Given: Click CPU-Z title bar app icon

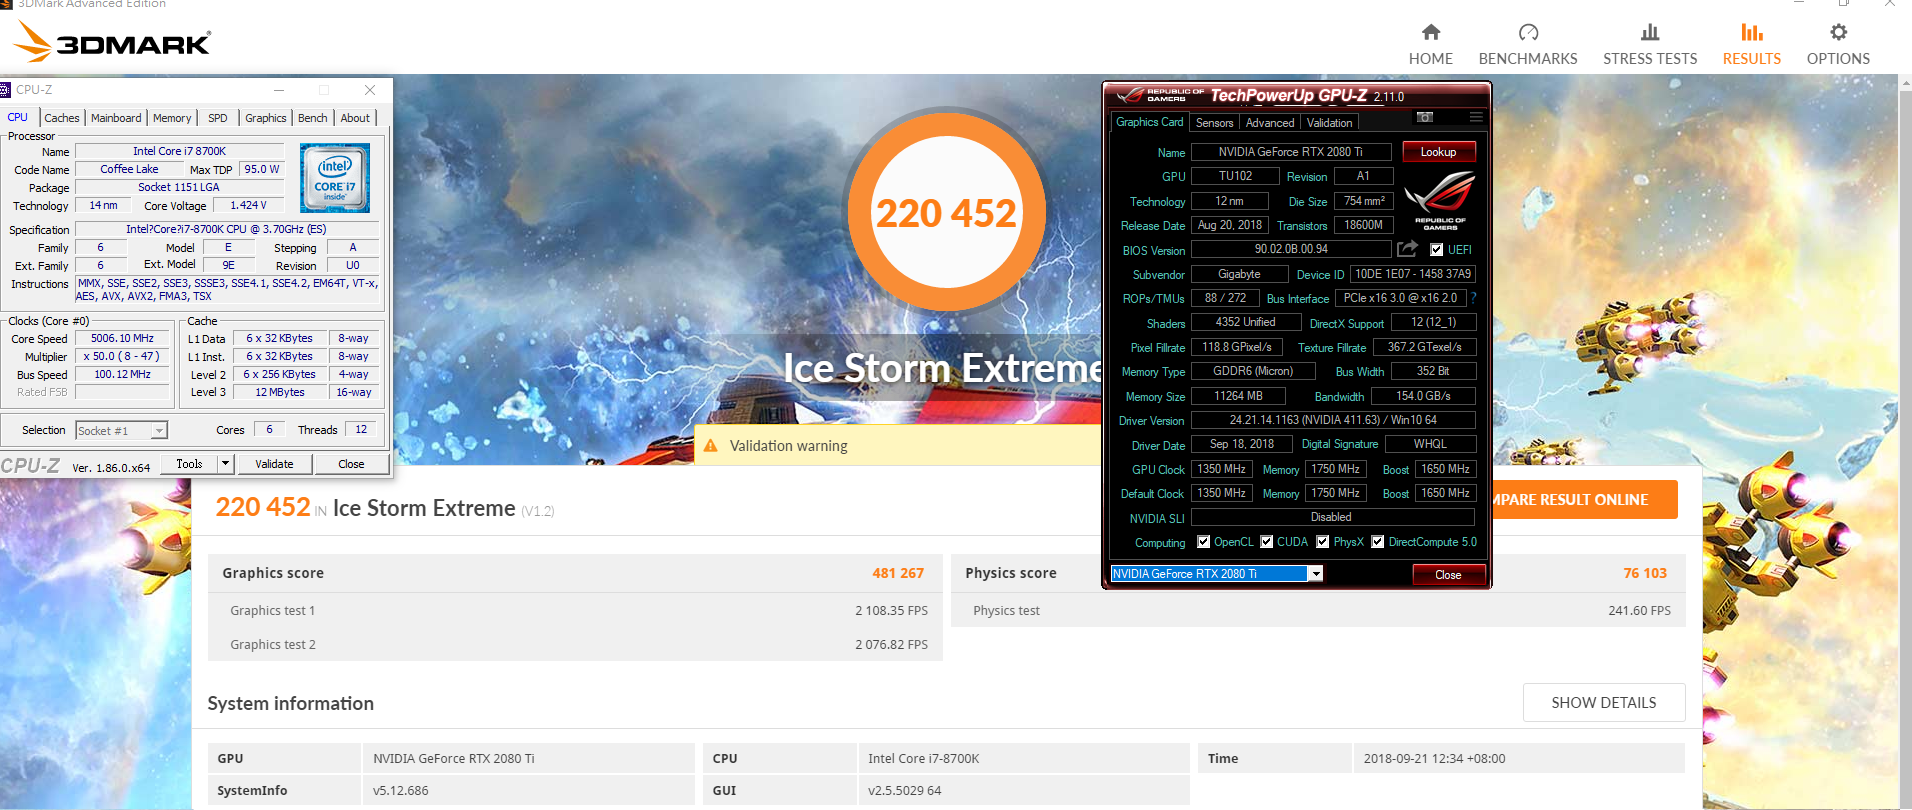Looking at the screenshot, I should [x=5, y=90].
